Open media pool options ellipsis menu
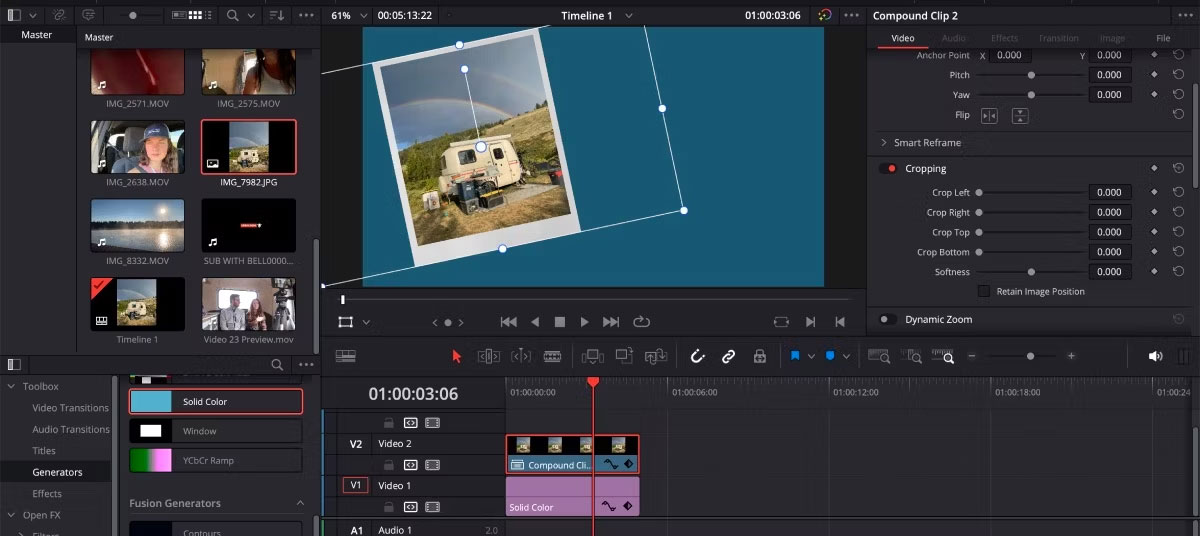The height and width of the screenshot is (536, 1200). (x=307, y=16)
